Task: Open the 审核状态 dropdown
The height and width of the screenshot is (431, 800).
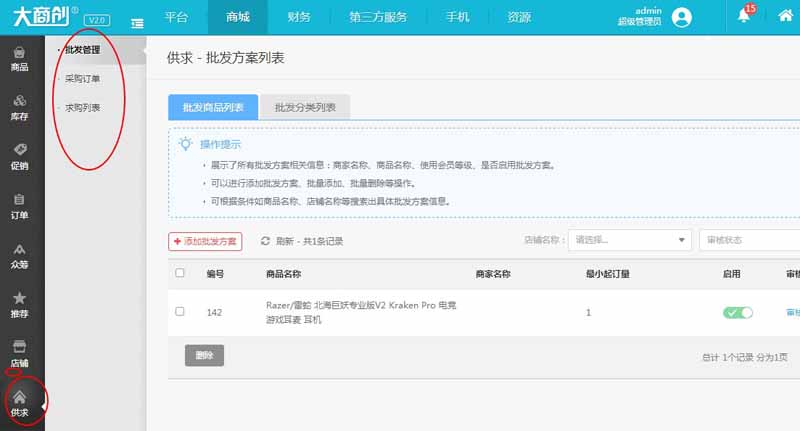Action: tap(749, 240)
